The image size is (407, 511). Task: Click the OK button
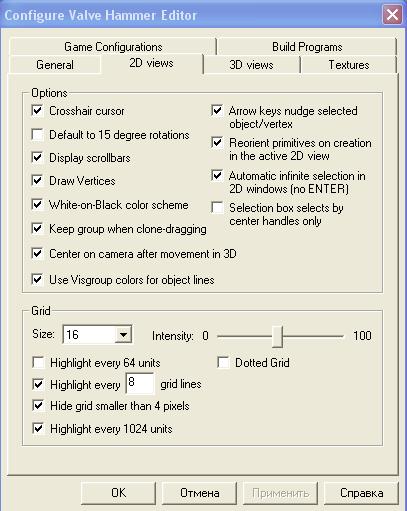[x=118, y=493]
